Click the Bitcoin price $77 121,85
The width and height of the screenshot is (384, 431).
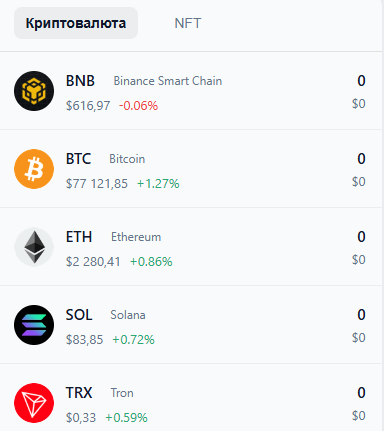click(x=97, y=184)
